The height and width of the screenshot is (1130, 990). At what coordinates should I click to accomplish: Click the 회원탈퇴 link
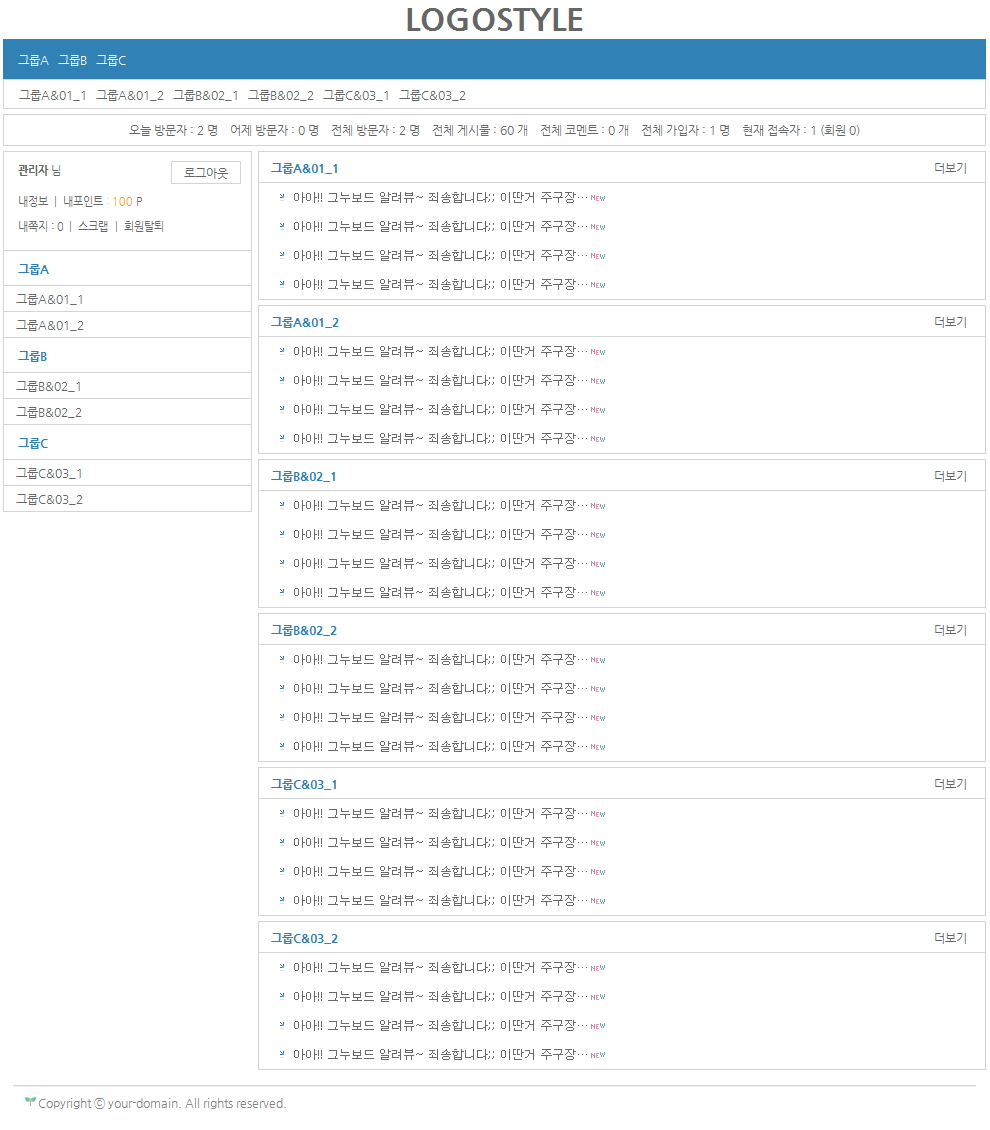click(x=144, y=227)
